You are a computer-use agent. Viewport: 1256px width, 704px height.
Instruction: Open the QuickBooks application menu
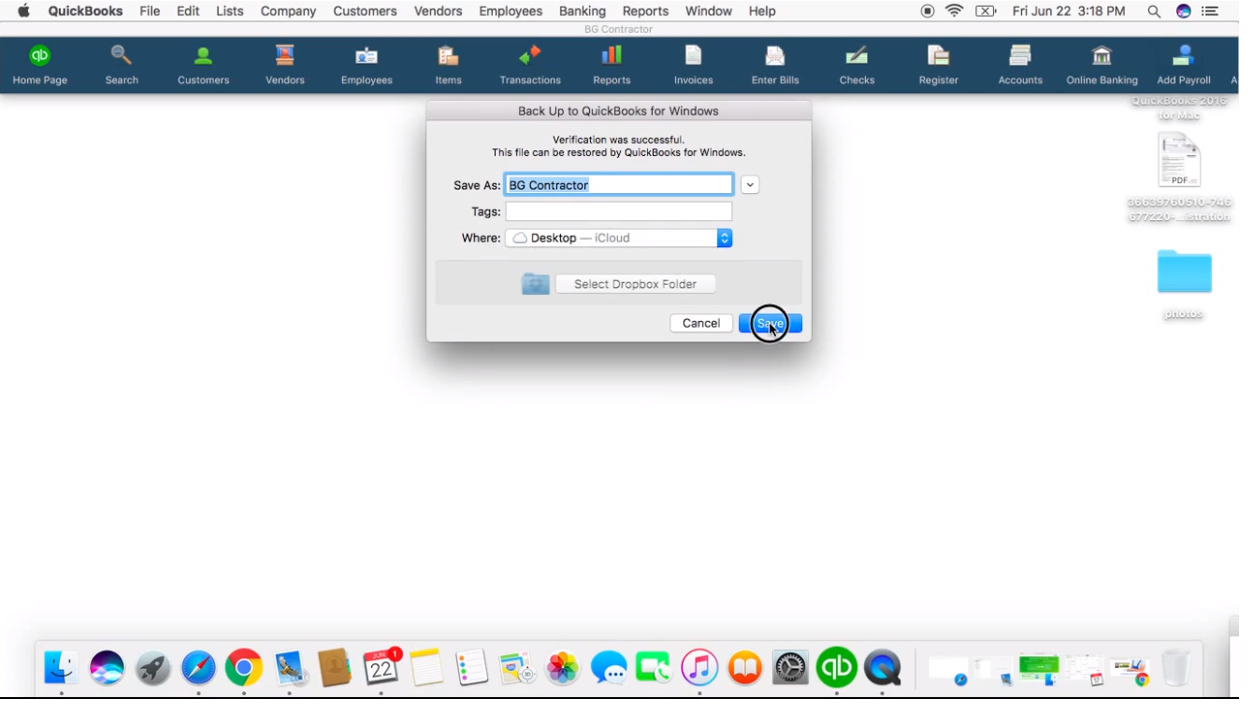[x=85, y=11]
